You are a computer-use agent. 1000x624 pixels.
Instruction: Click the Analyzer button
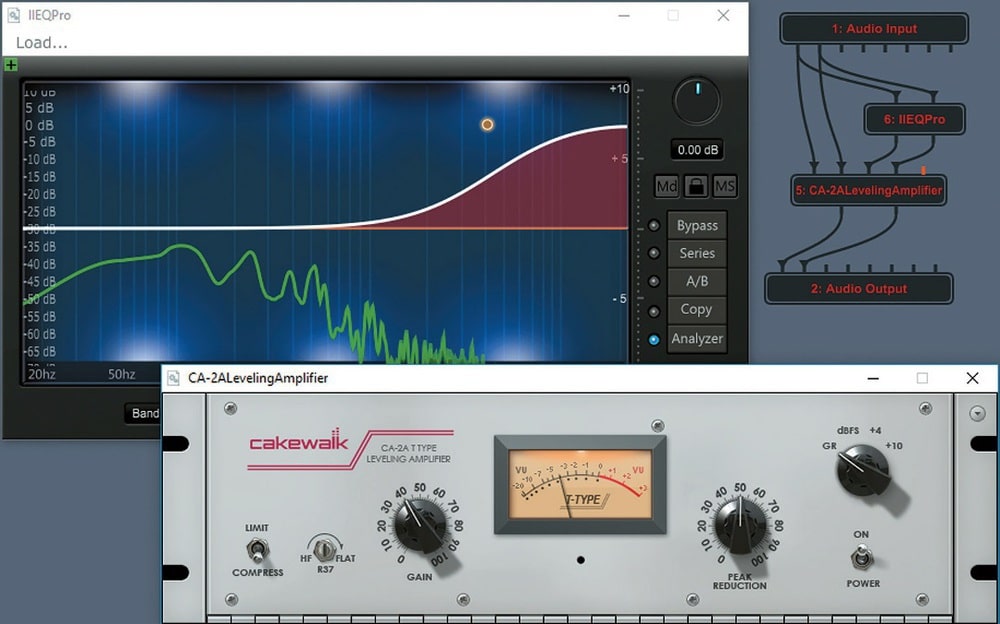[697, 338]
